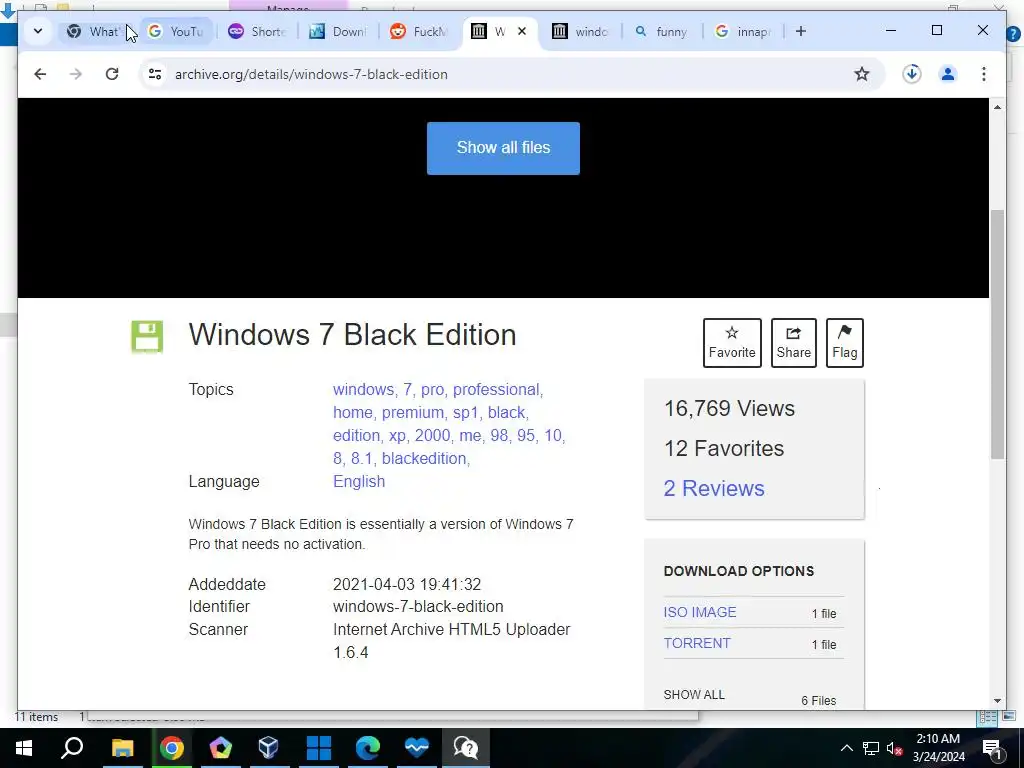Open the "professional" topic link
The image size is (1024, 768).
pyautogui.click(x=496, y=389)
